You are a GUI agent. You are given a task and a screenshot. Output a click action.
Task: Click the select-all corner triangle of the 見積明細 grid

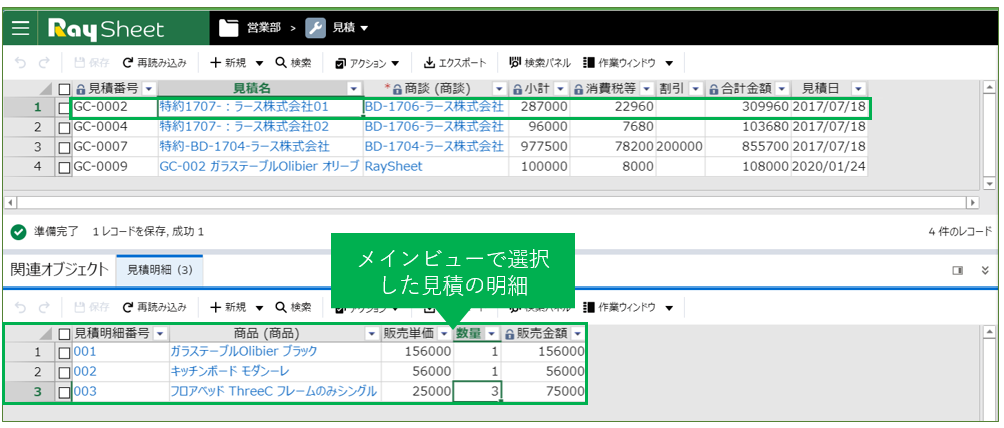45,334
